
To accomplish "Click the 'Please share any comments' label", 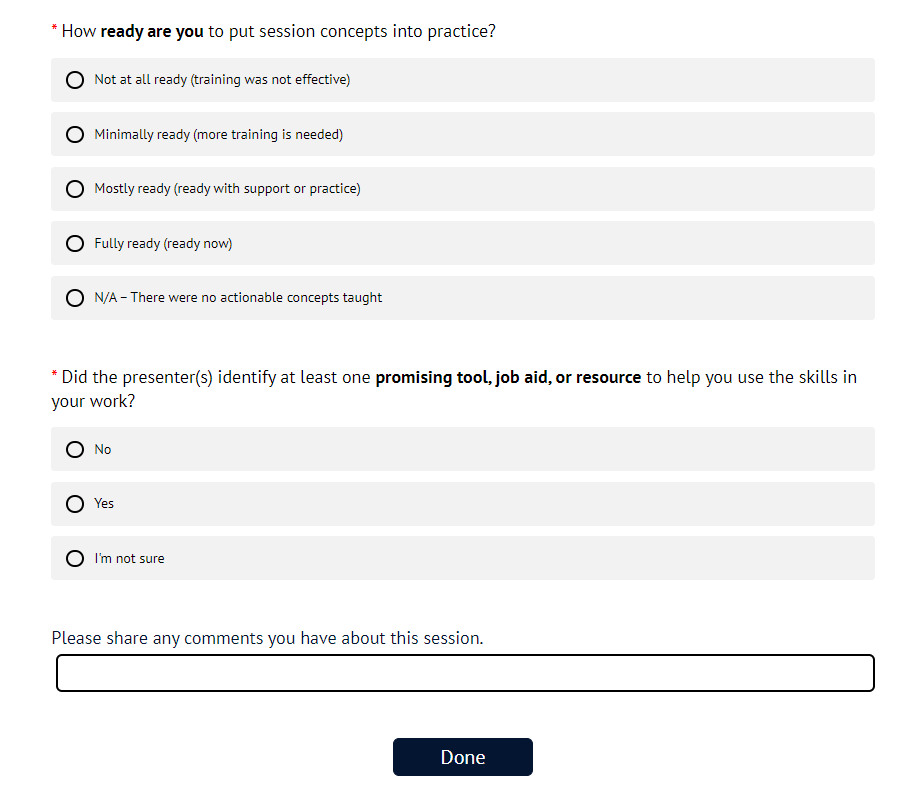I will point(267,638).
